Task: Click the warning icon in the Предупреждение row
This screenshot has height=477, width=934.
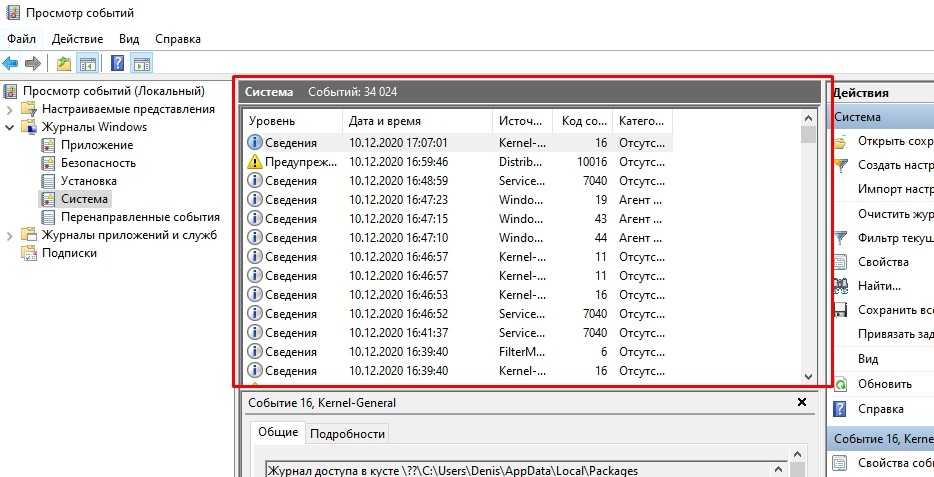Action: pos(254,162)
